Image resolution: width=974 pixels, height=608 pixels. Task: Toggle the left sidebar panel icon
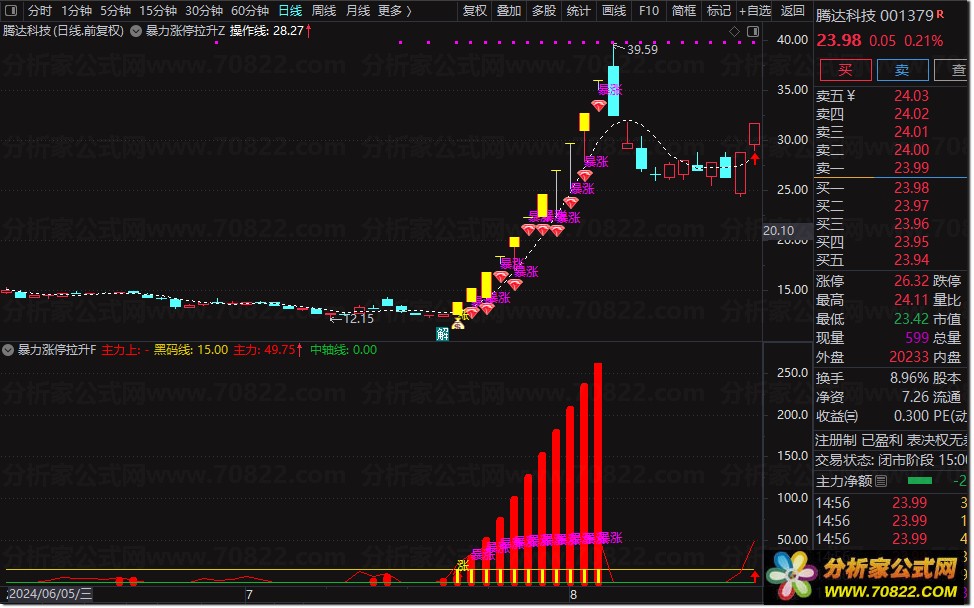coord(11,11)
